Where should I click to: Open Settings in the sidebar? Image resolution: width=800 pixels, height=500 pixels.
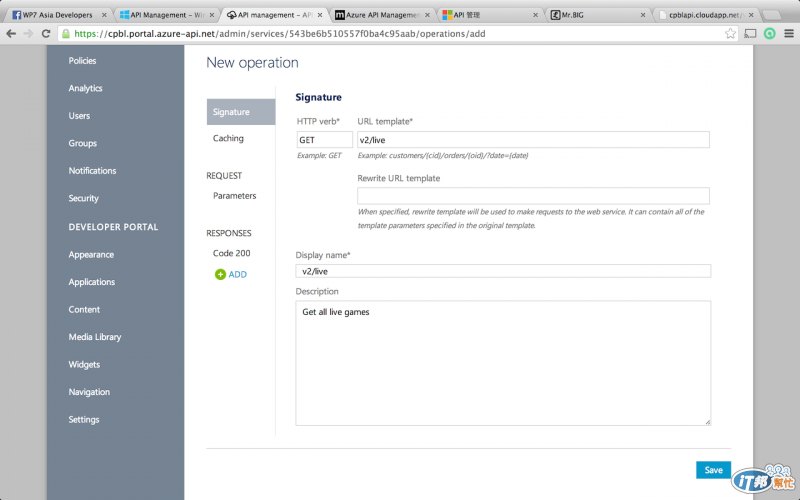(84, 420)
